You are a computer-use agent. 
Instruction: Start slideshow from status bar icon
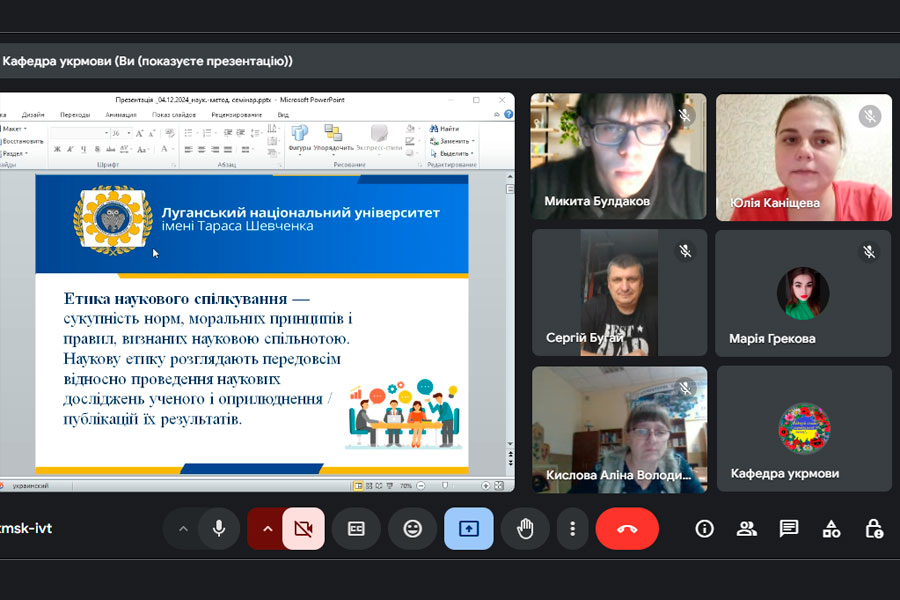(390, 486)
